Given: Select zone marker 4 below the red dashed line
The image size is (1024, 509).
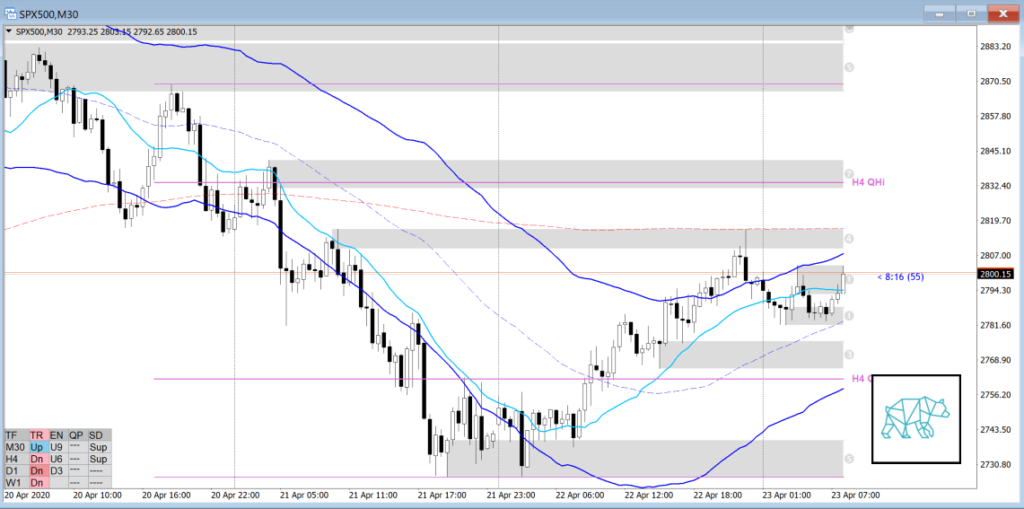Looking at the screenshot, I should [849, 239].
